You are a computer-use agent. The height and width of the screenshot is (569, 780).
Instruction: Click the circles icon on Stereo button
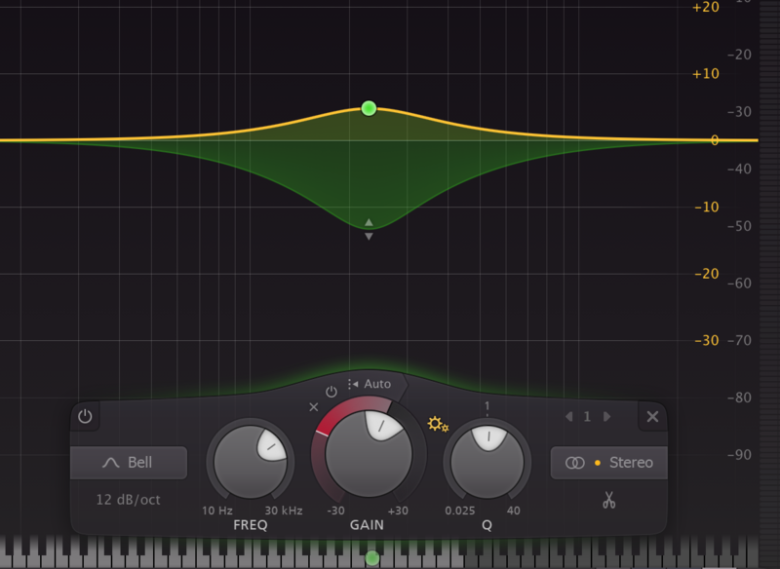coord(575,463)
